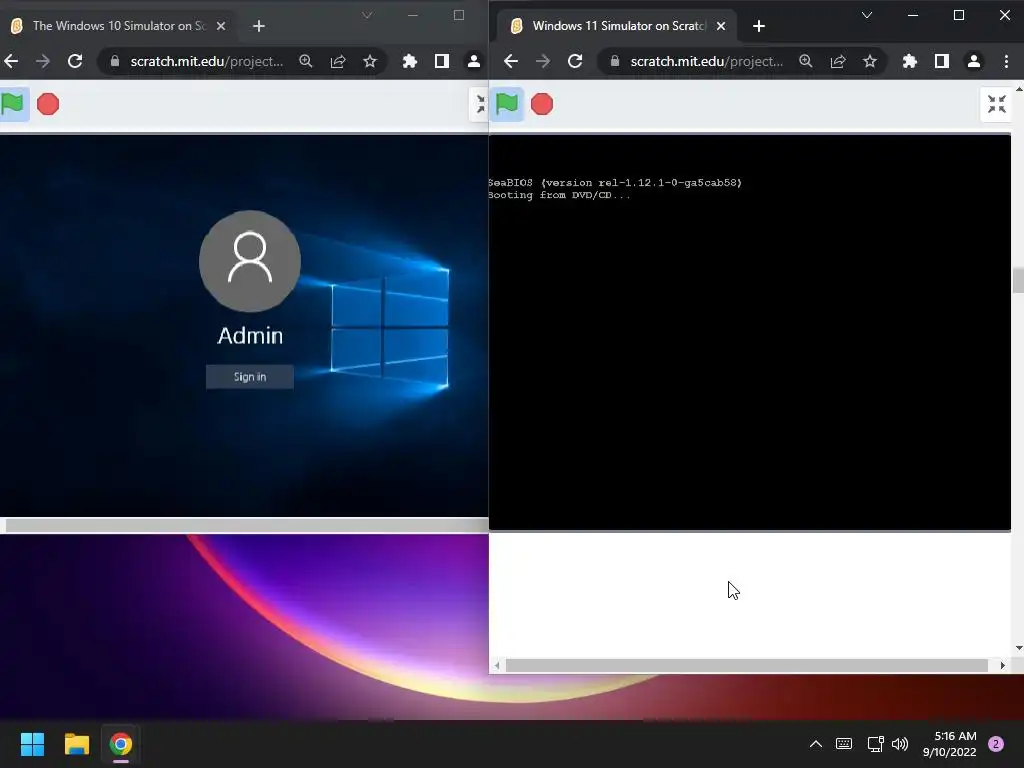
Task: Click horizontal scrollbar in right browser window
Action: [746, 665]
